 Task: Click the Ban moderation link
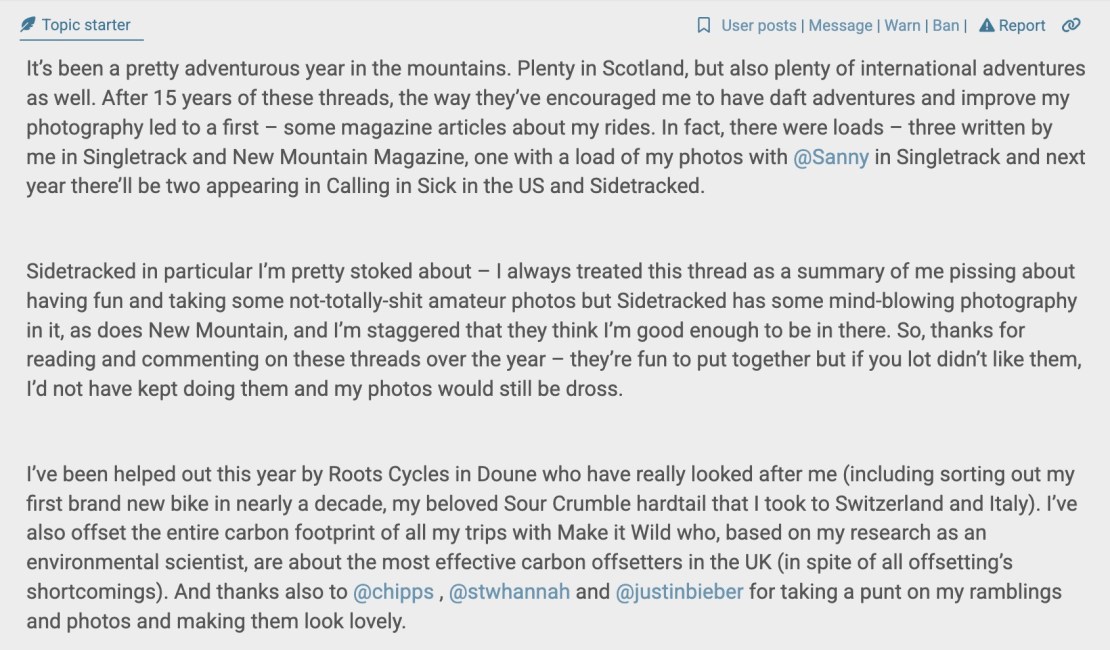pos(945,25)
